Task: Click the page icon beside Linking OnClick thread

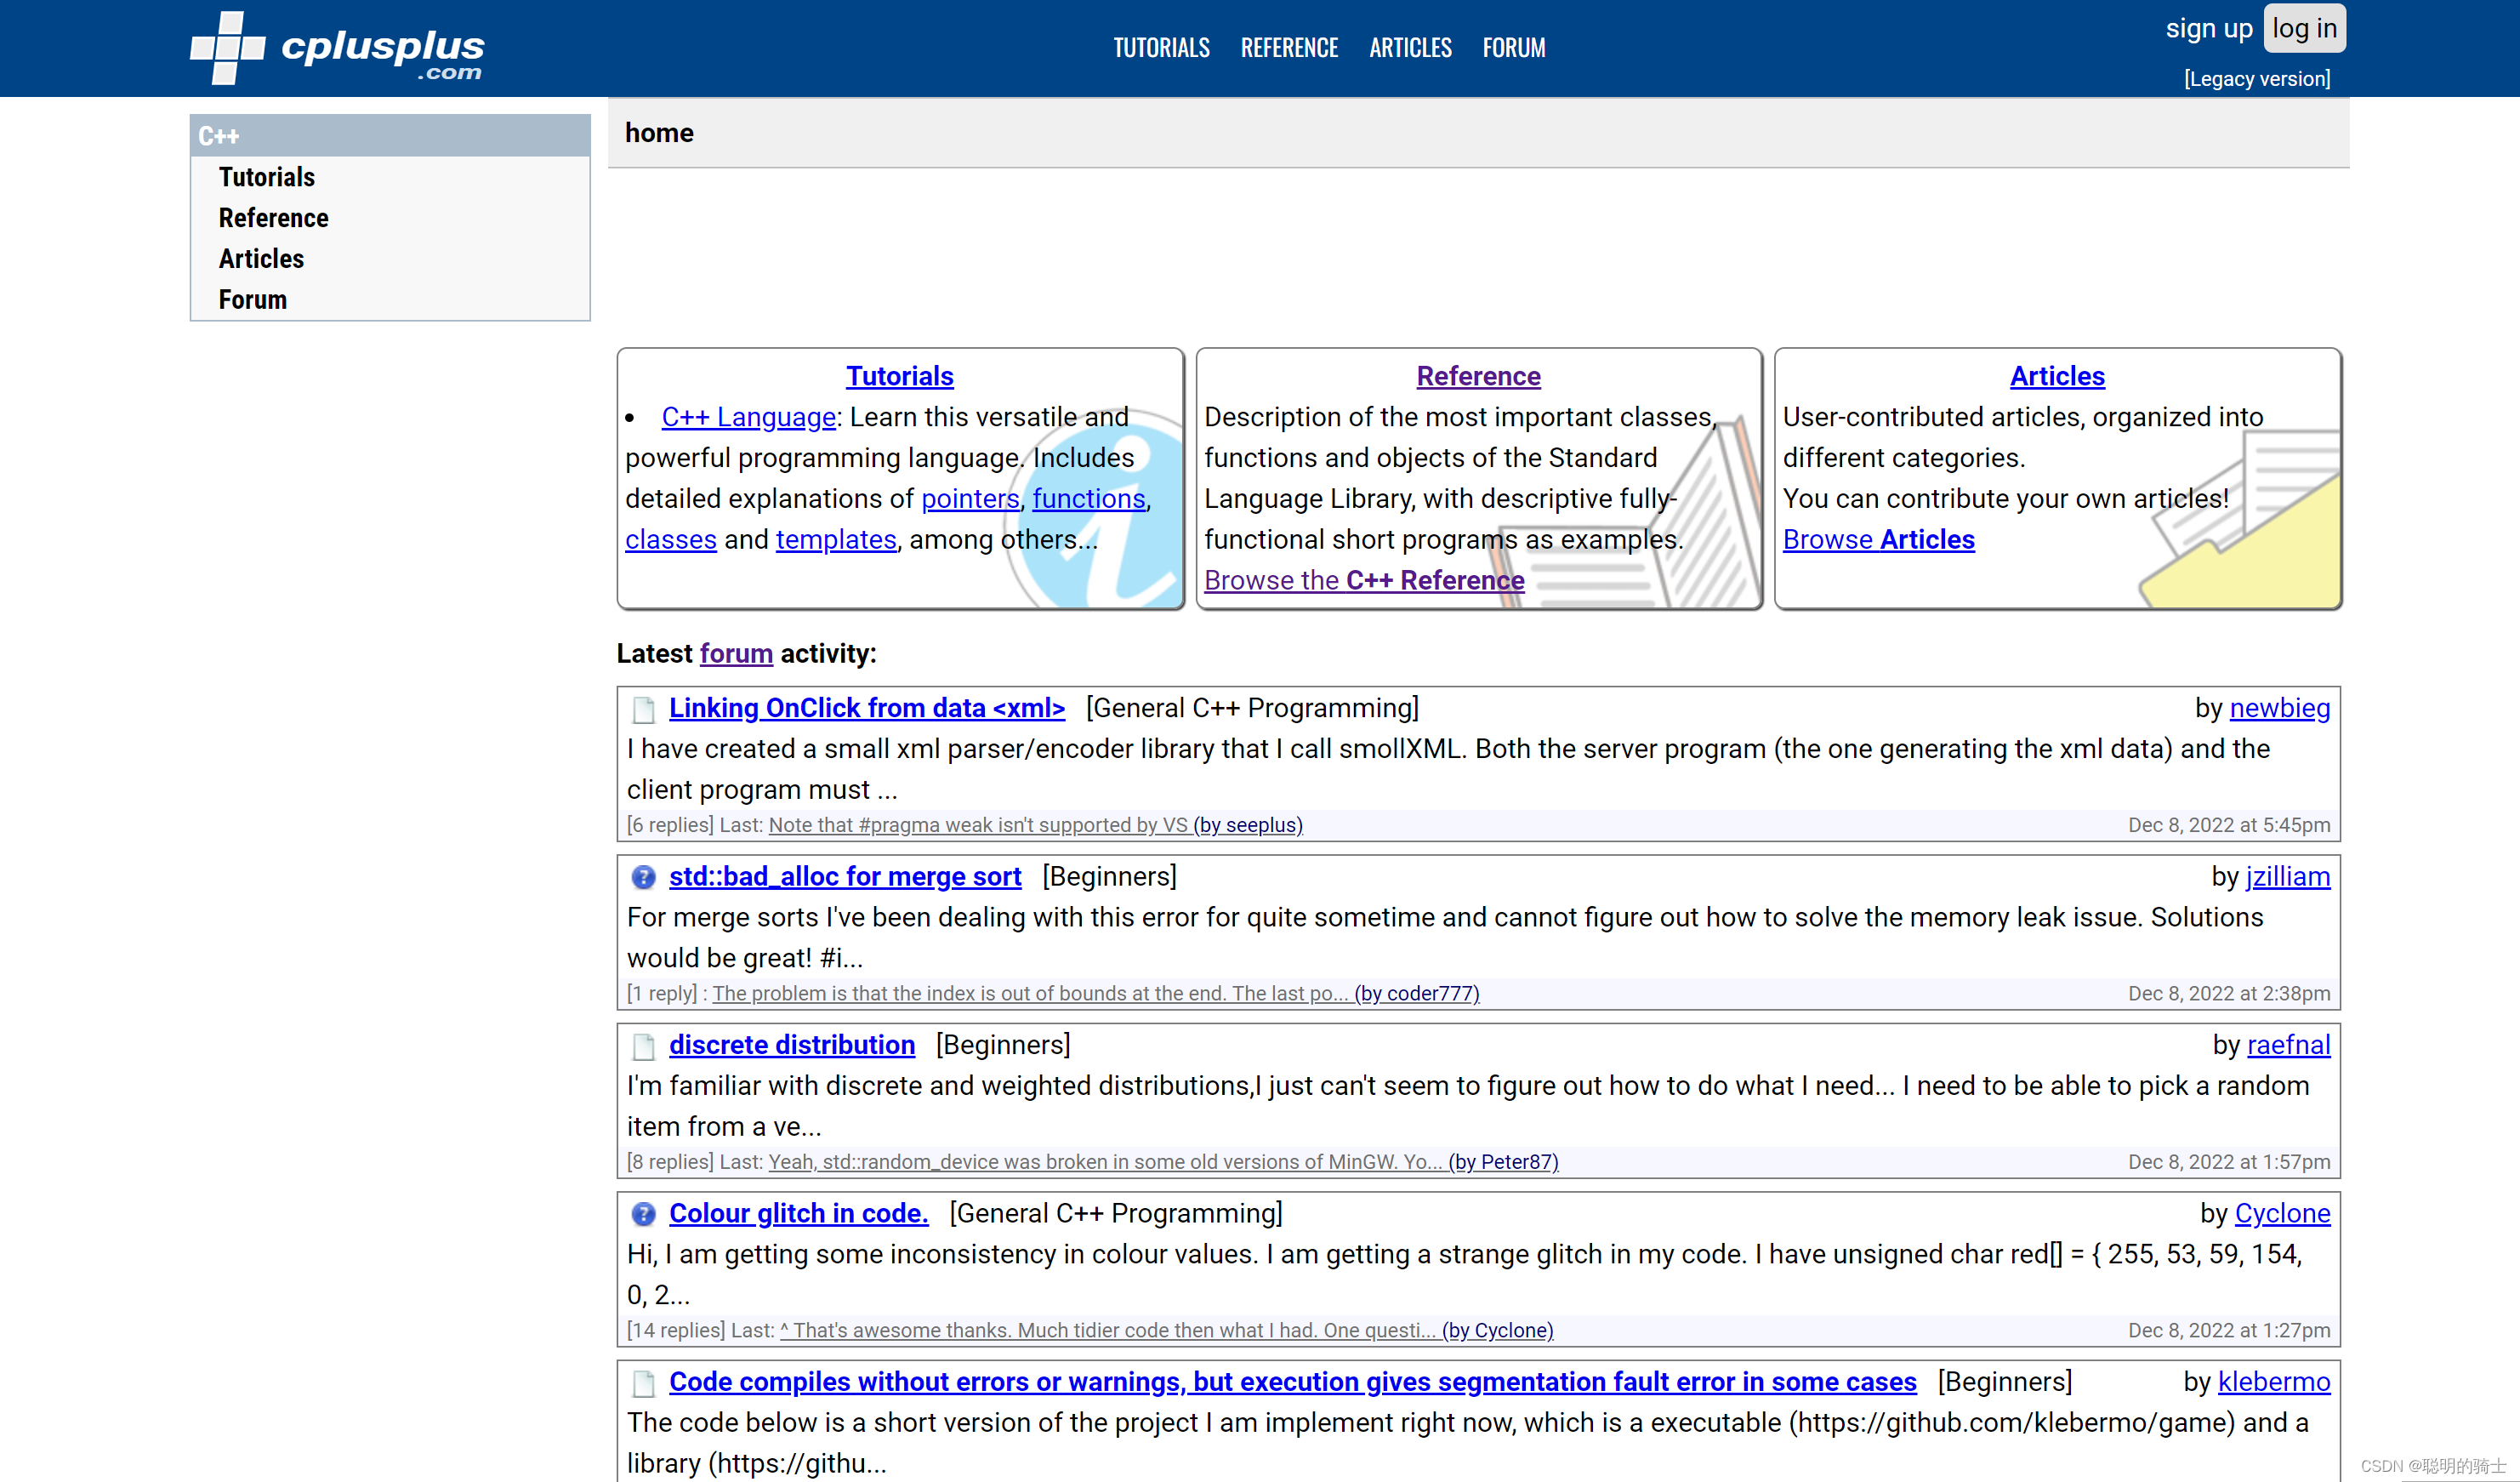Action: (x=643, y=710)
